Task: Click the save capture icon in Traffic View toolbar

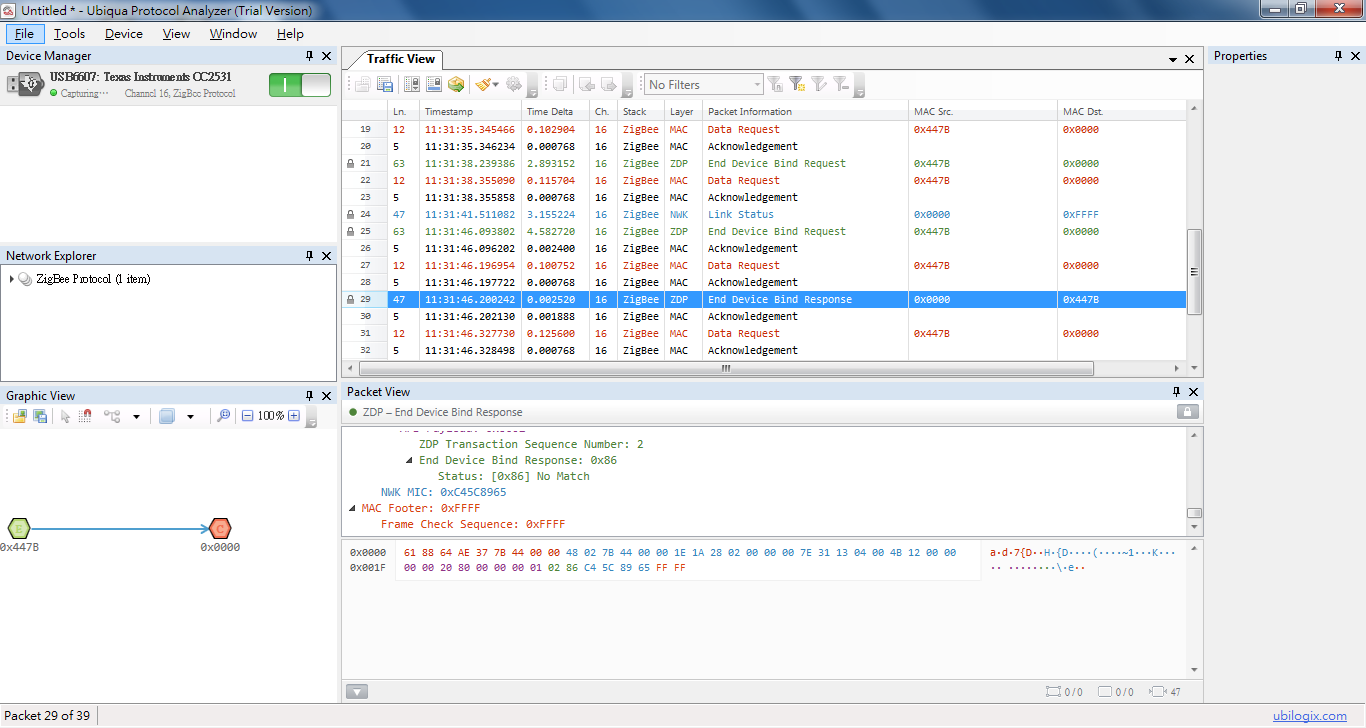Action: coord(384,85)
